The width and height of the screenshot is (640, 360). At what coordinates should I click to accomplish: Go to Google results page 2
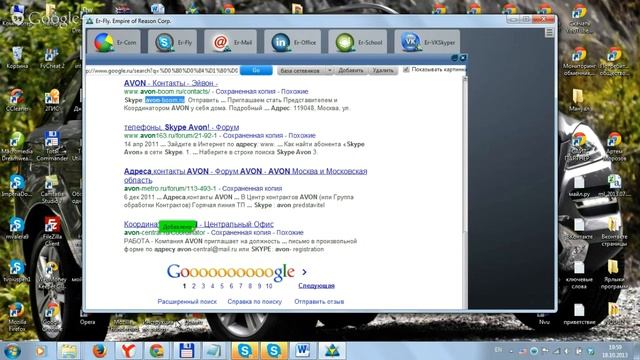click(194, 286)
